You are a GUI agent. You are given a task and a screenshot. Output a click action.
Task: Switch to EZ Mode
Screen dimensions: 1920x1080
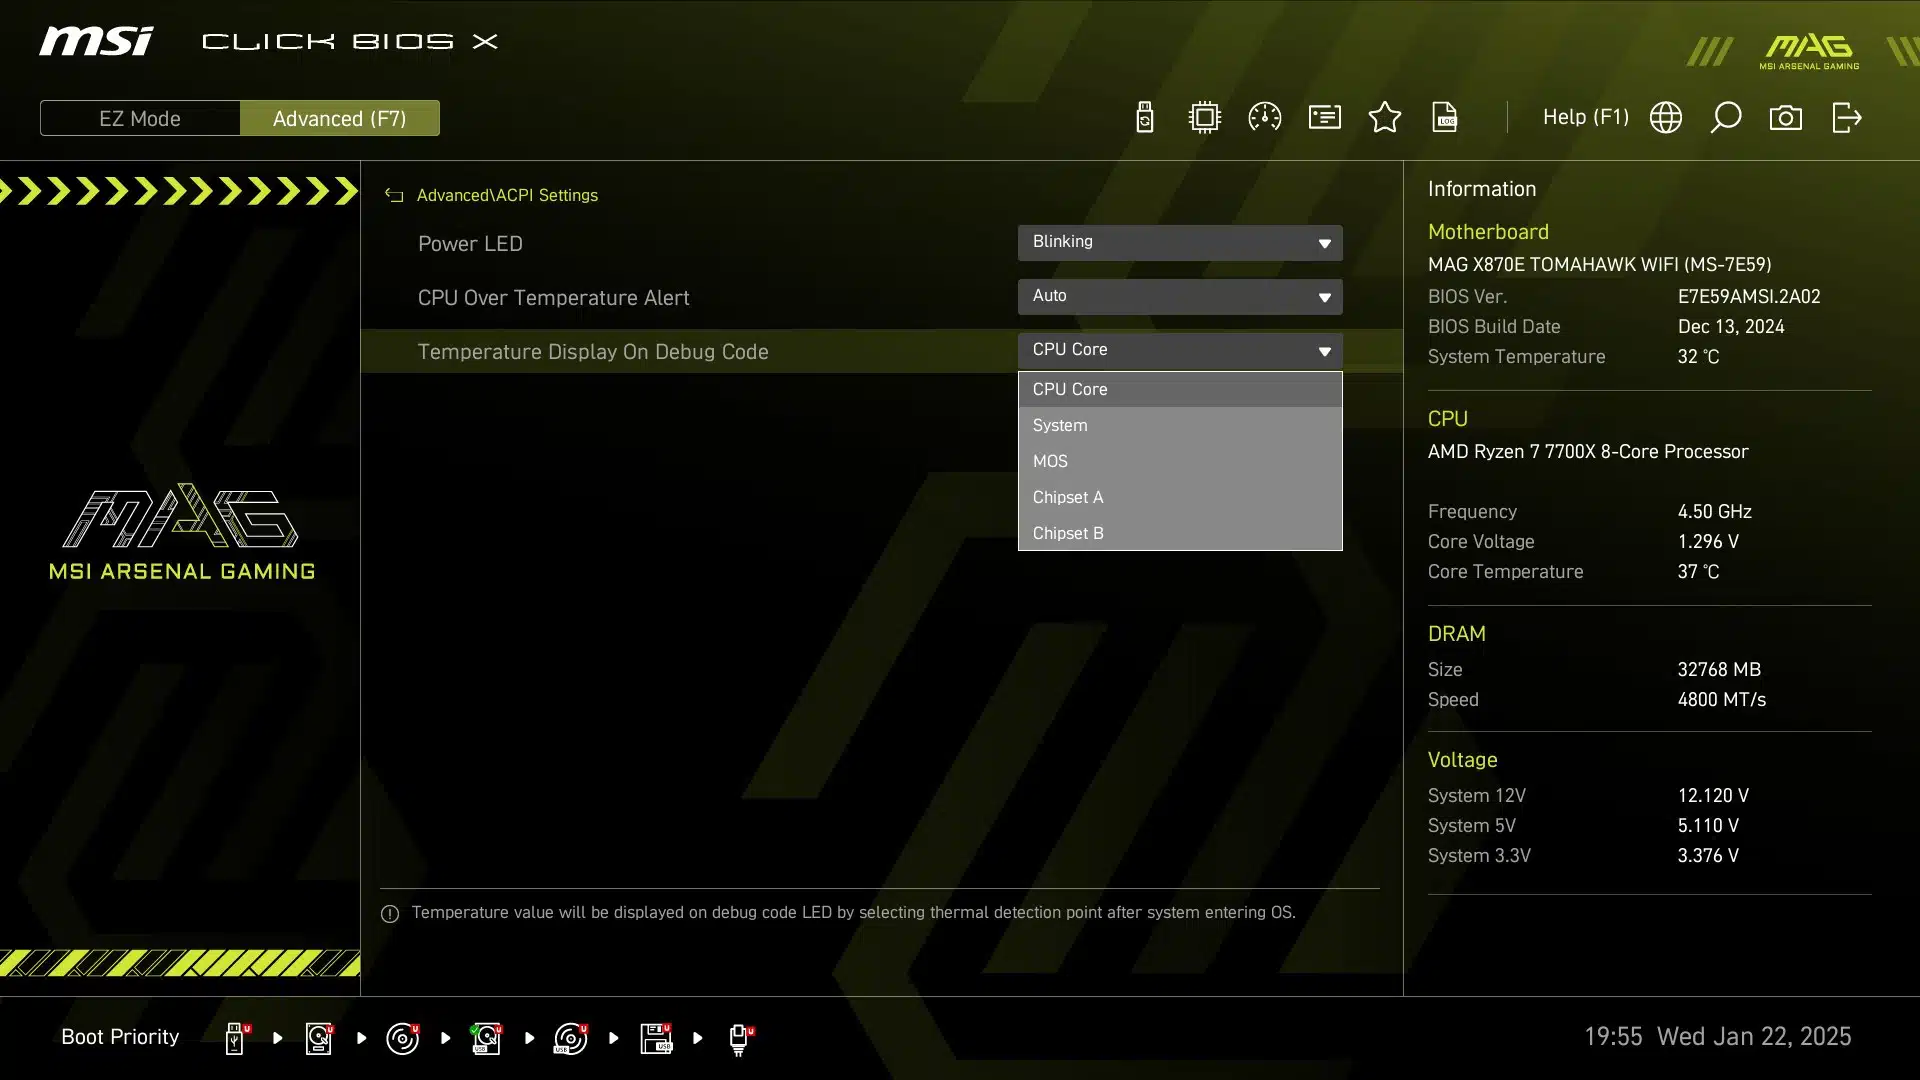click(x=140, y=118)
